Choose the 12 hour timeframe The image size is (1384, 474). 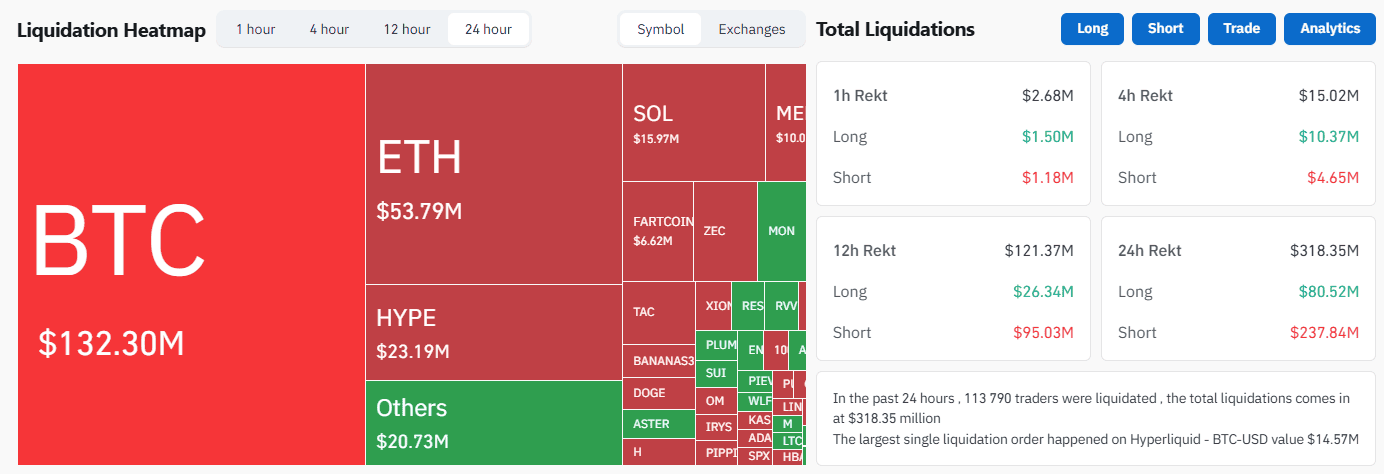406,29
